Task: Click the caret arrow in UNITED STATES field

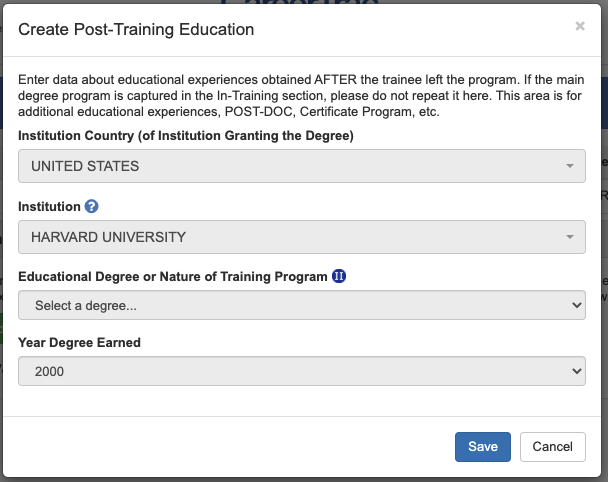Action: point(570,166)
